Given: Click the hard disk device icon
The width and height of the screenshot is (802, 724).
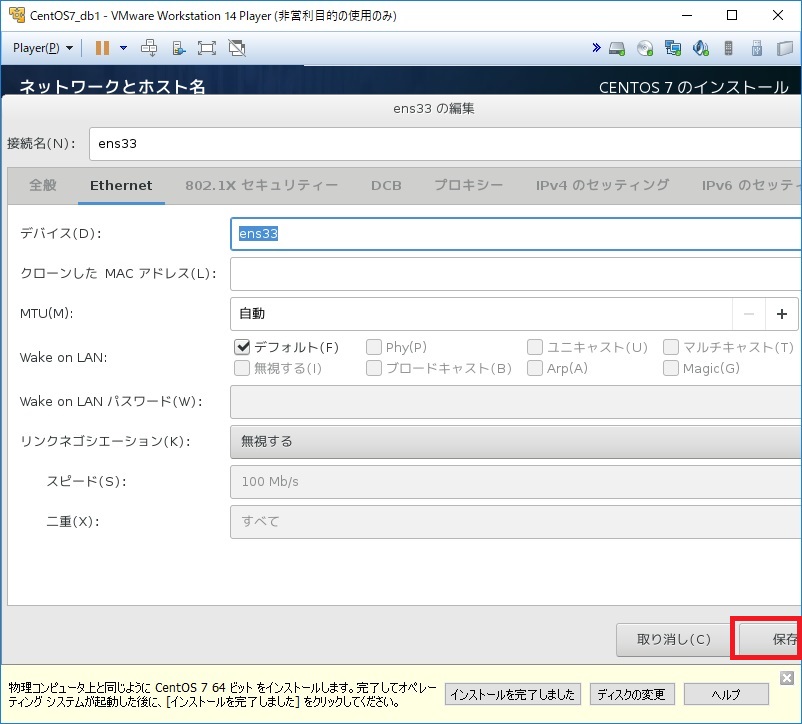Looking at the screenshot, I should (x=617, y=49).
